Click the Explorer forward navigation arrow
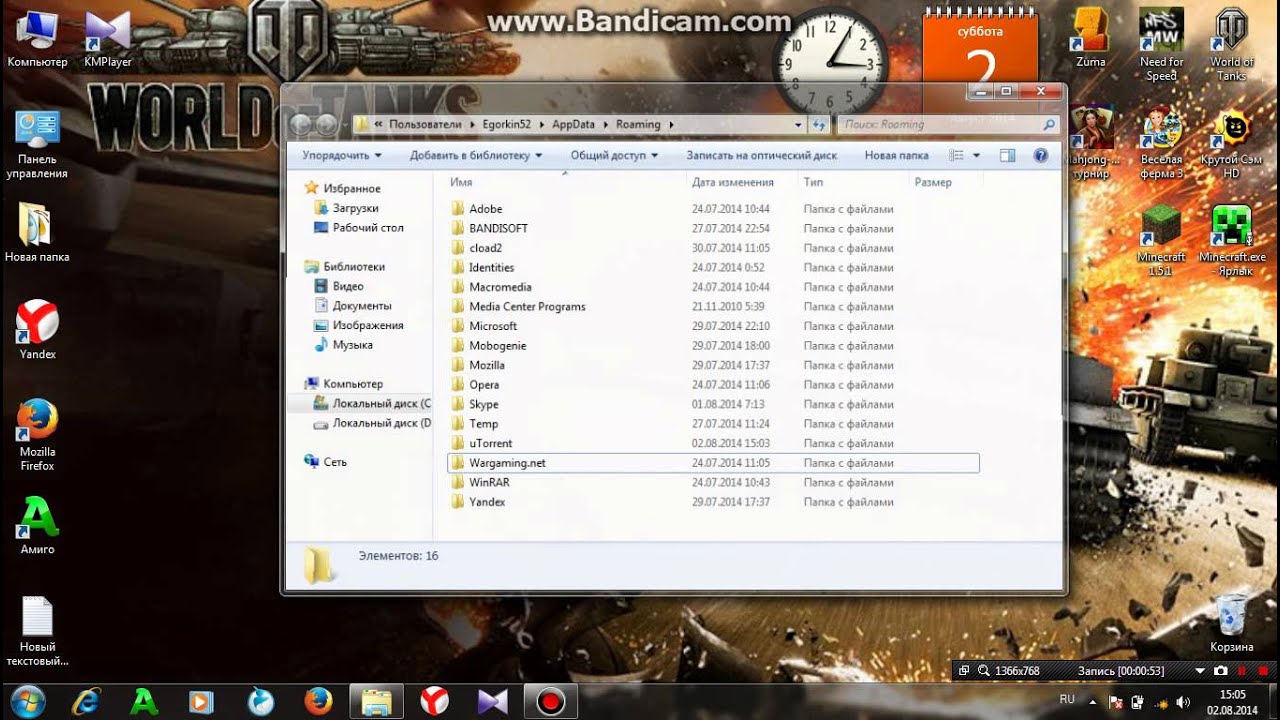Image resolution: width=1280 pixels, height=720 pixels. point(327,124)
